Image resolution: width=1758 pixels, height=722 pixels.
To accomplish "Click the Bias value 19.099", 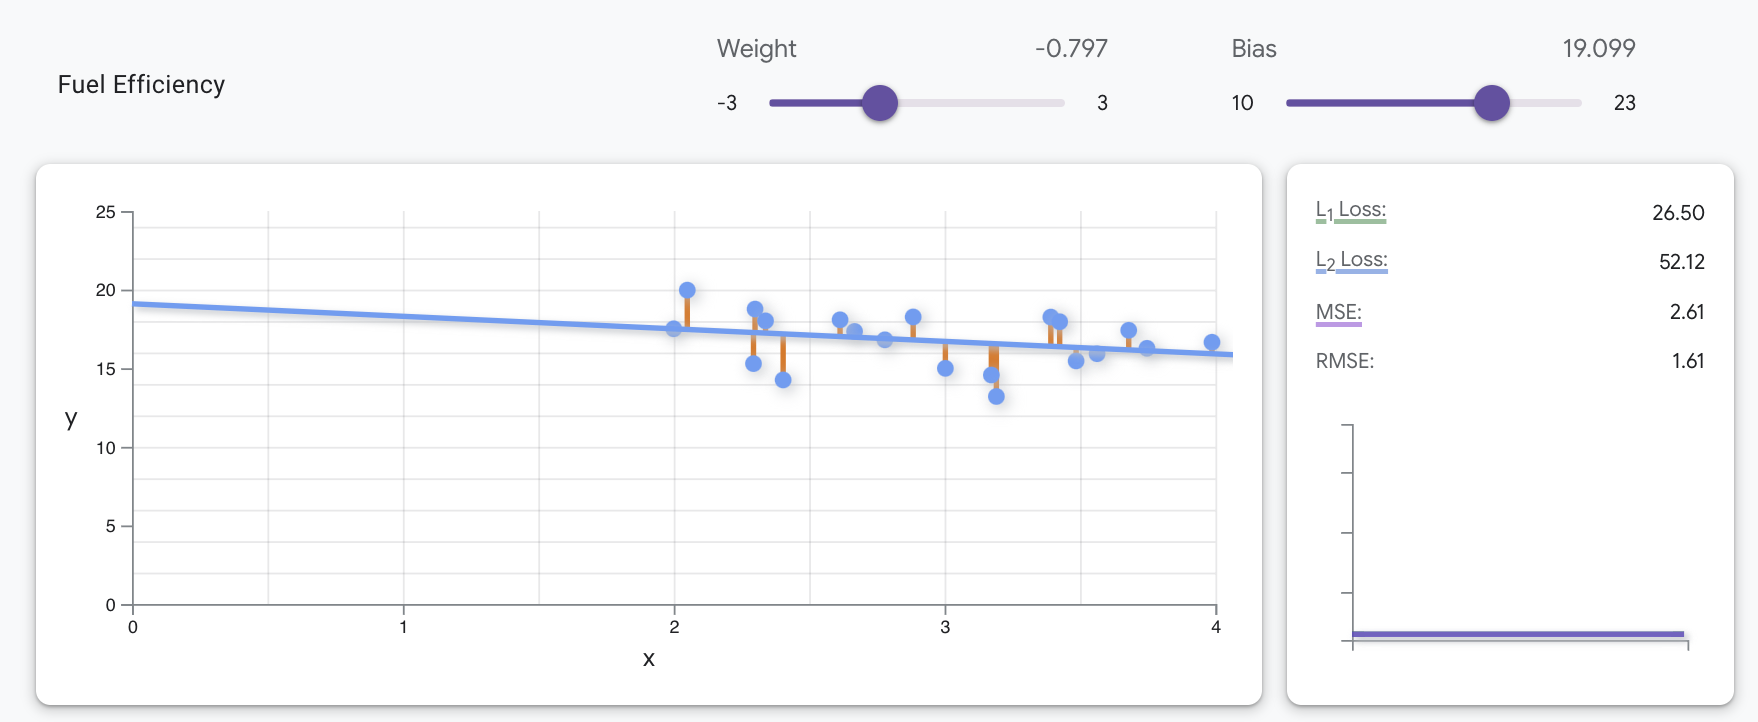I will coord(1599,48).
